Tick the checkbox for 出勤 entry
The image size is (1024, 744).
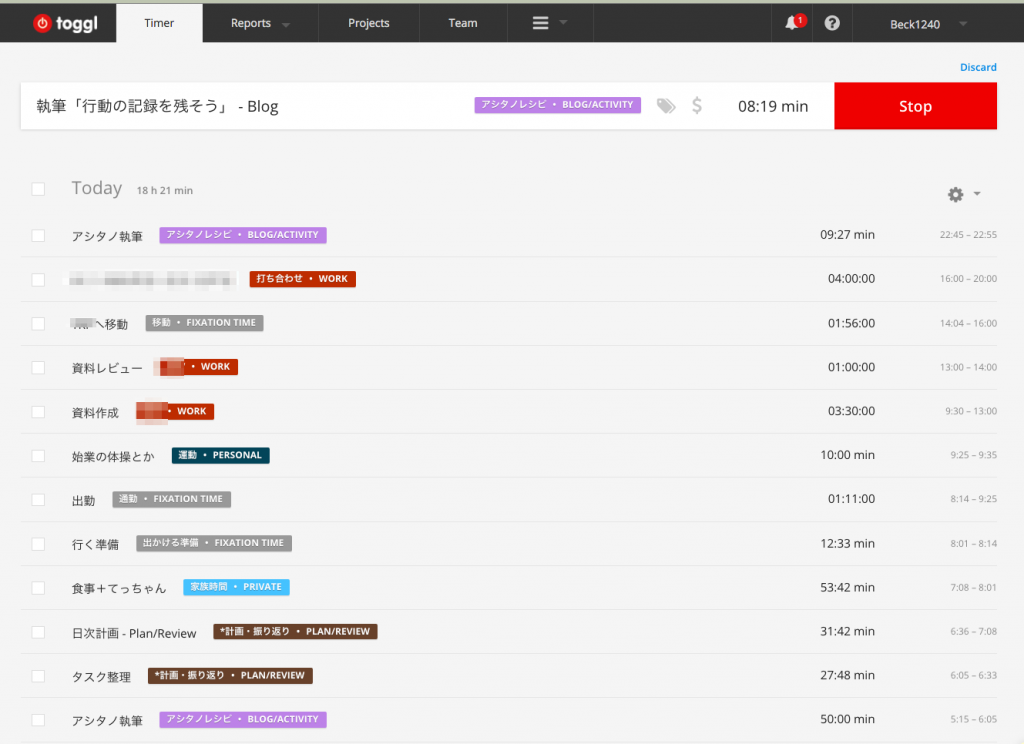[38, 499]
